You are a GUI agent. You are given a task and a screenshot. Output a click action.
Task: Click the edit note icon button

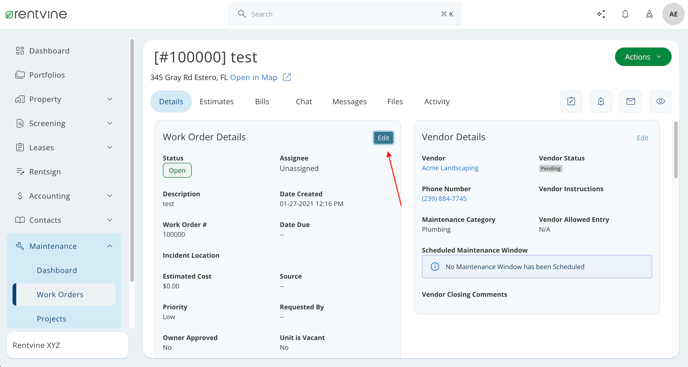click(571, 101)
